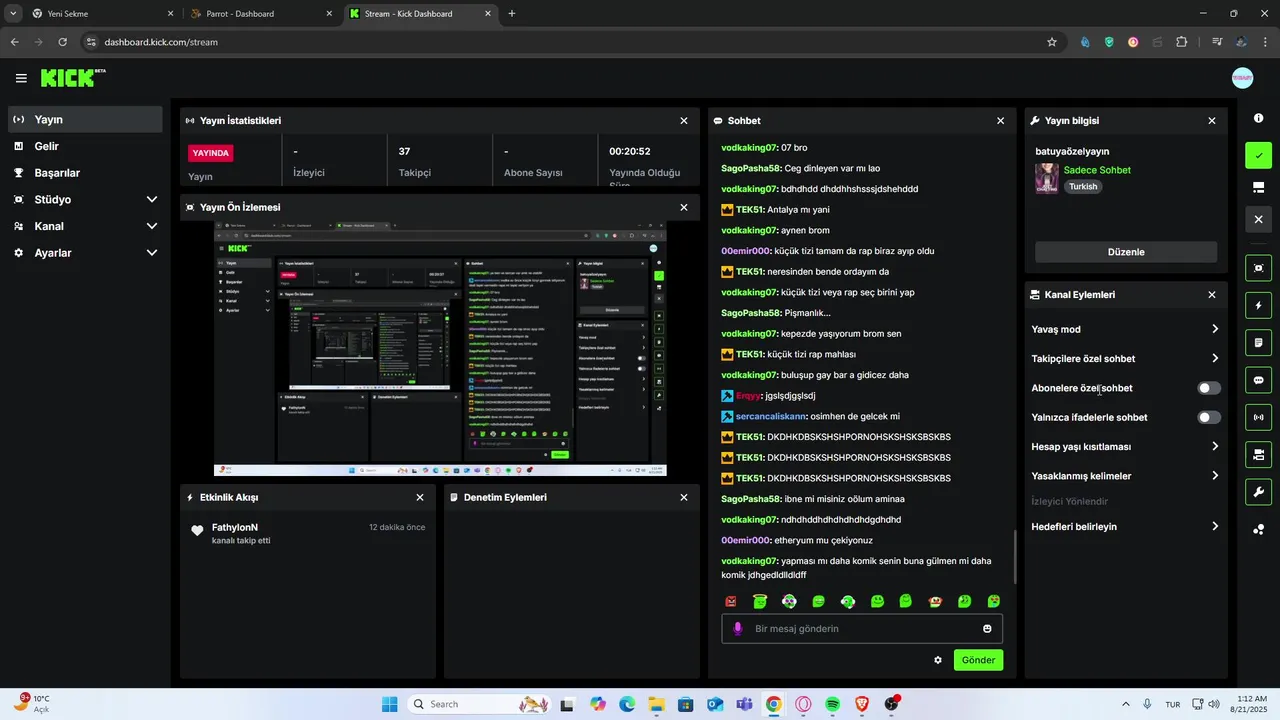The image size is (1280, 720).
Task: Toggle activity feed lightning rail icon
Action: pos(1258,305)
